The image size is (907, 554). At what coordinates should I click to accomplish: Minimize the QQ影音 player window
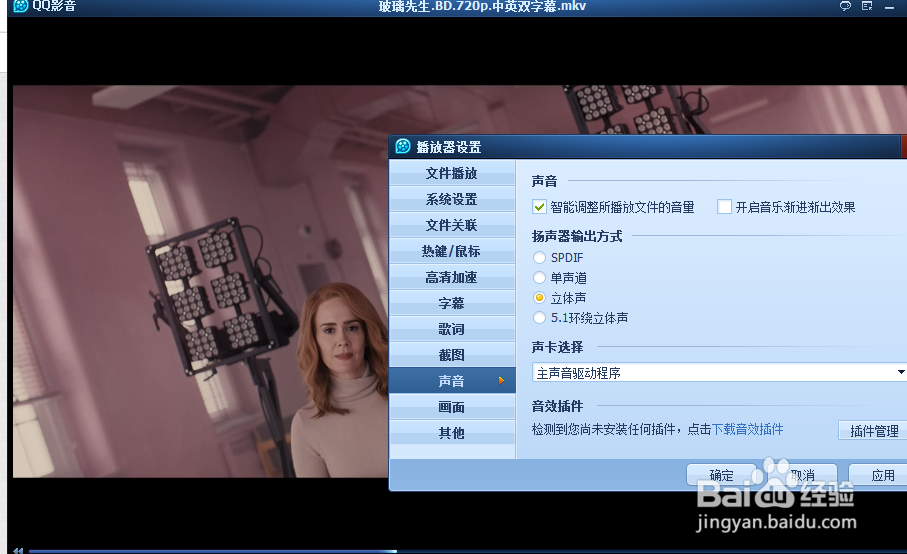[x=889, y=7]
